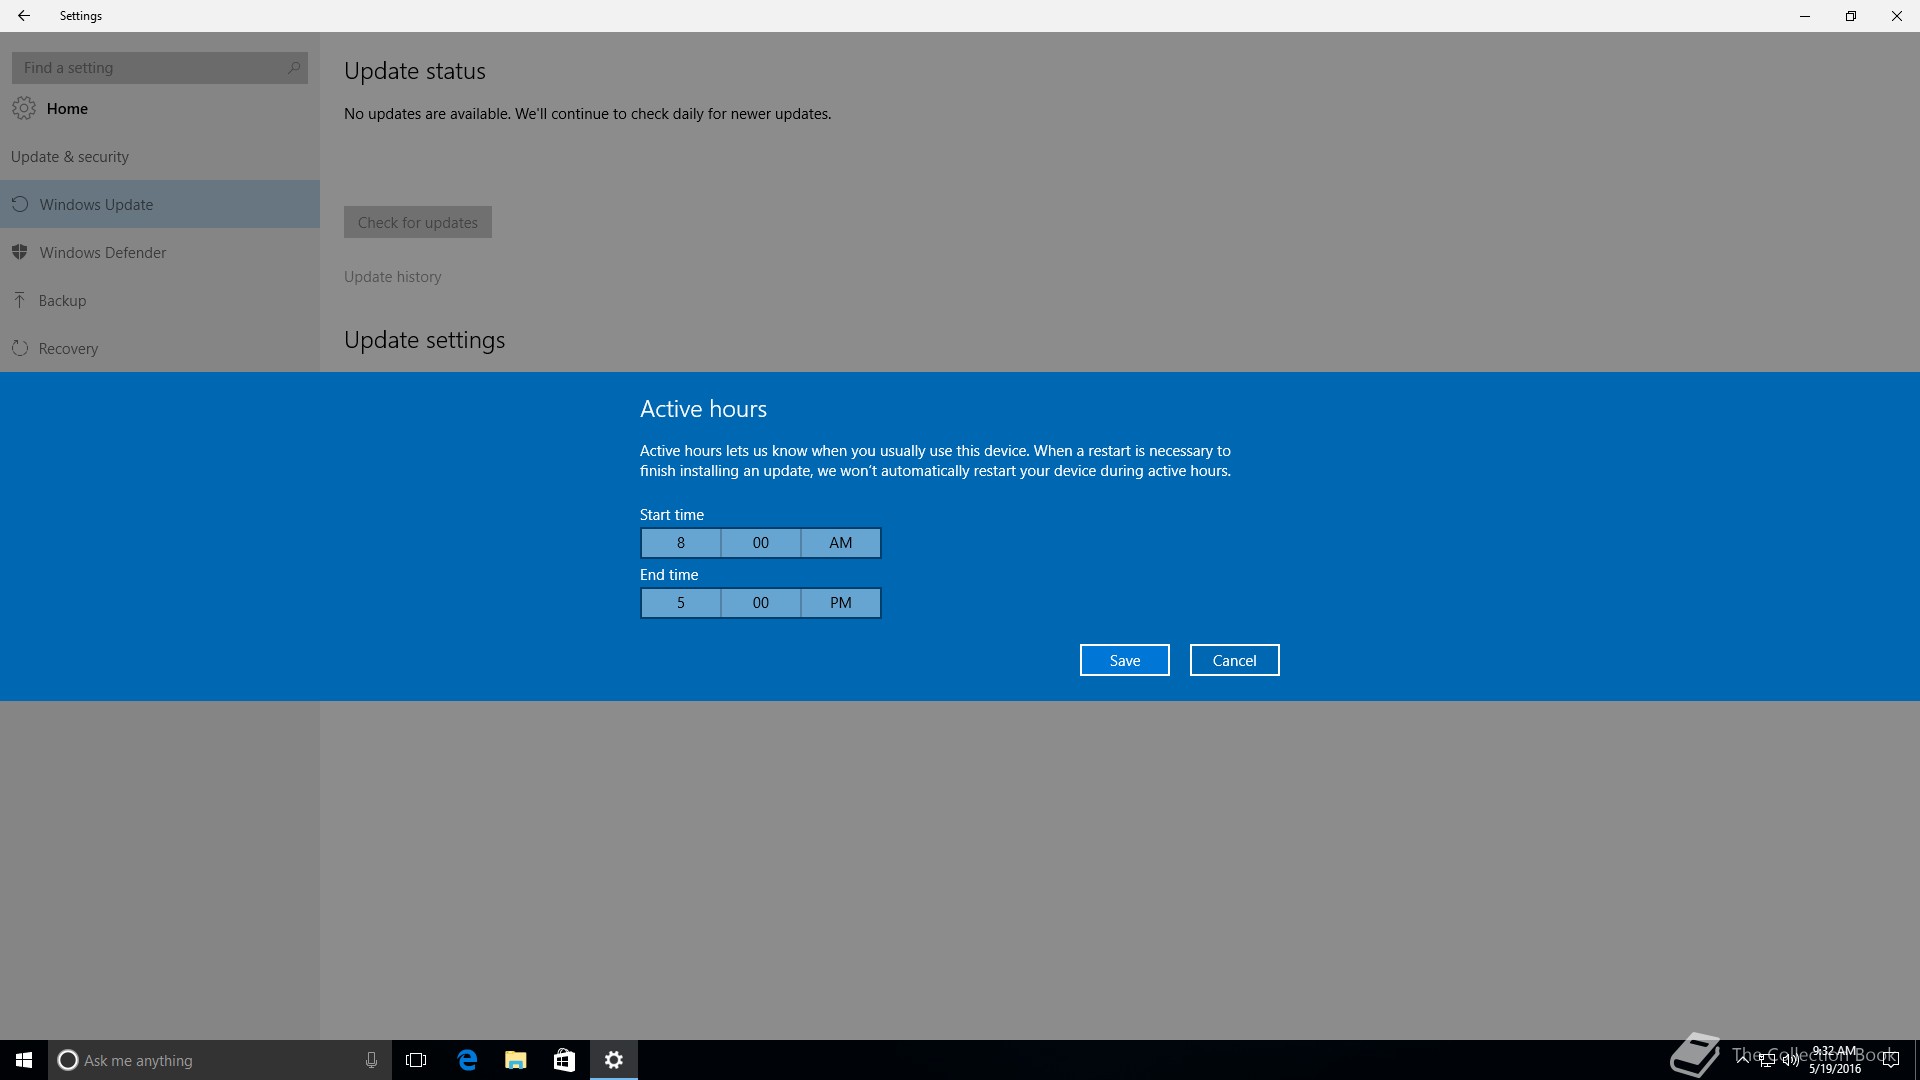Select Windows Update in the sidebar
Screen dimensions: 1920x1080
click(x=160, y=204)
